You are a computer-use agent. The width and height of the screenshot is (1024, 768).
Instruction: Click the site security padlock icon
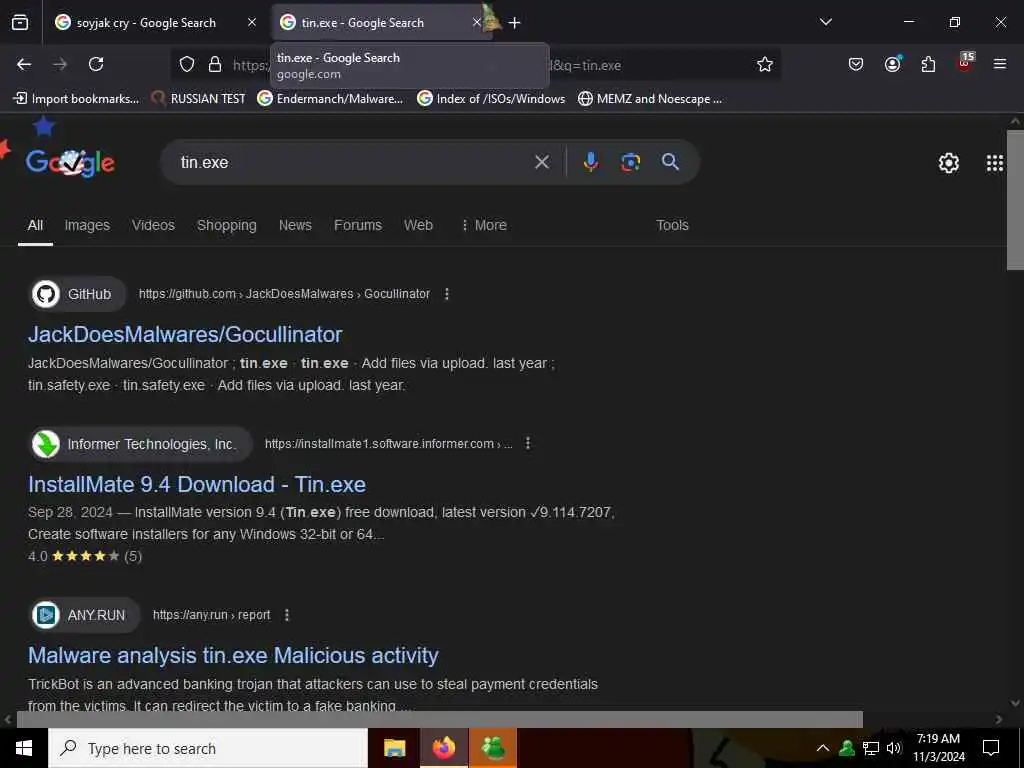215,64
